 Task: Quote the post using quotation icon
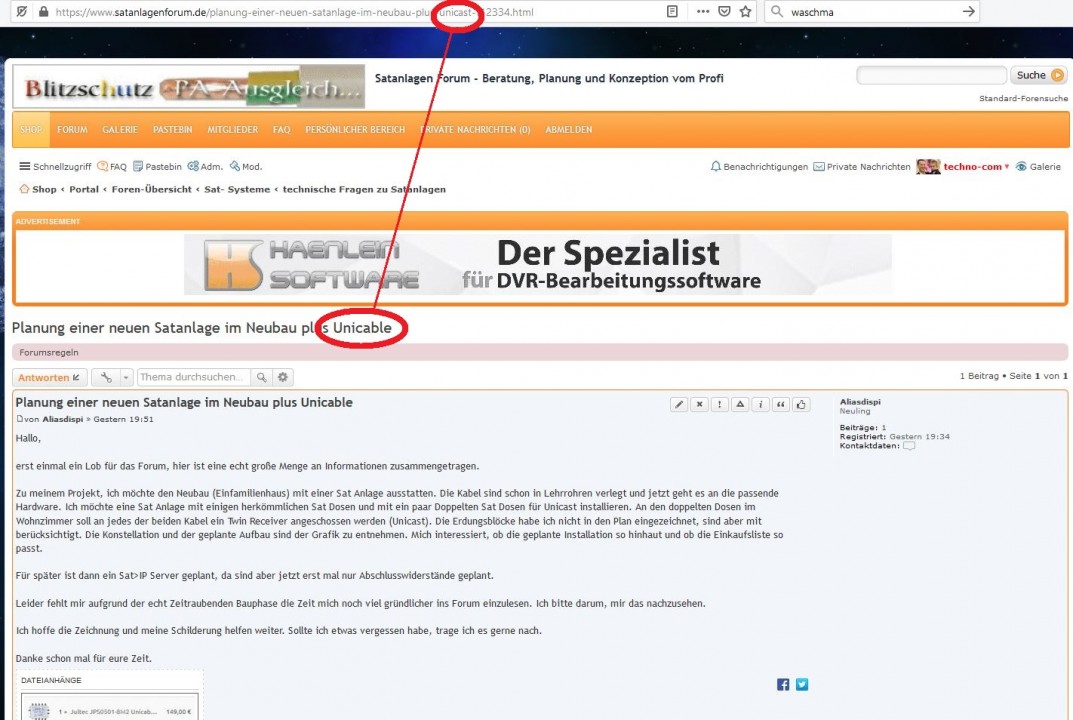click(781, 404)
